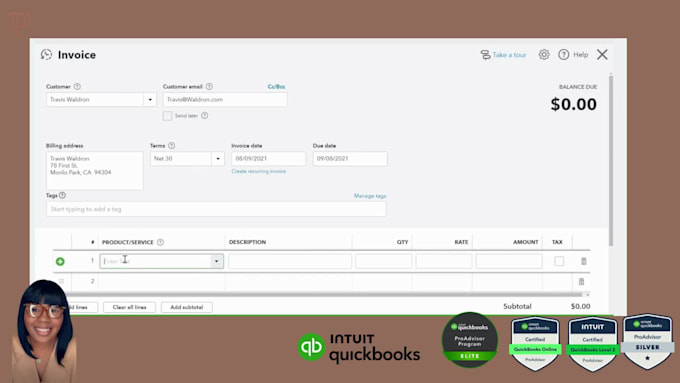Click the Customer email help icon

coord(209,86)
